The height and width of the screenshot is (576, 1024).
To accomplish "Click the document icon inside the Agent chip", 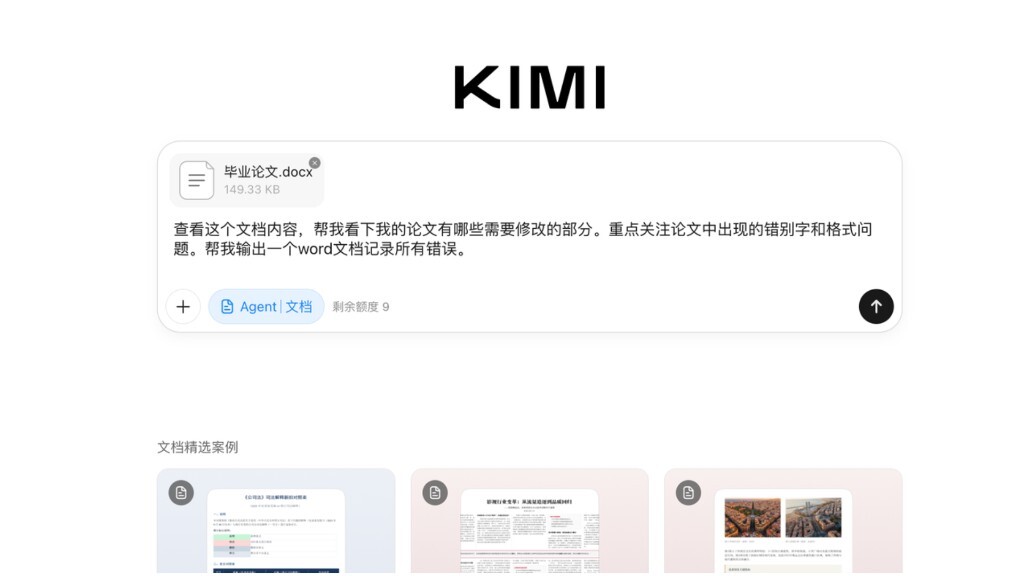I will click(x=227, y=307).
